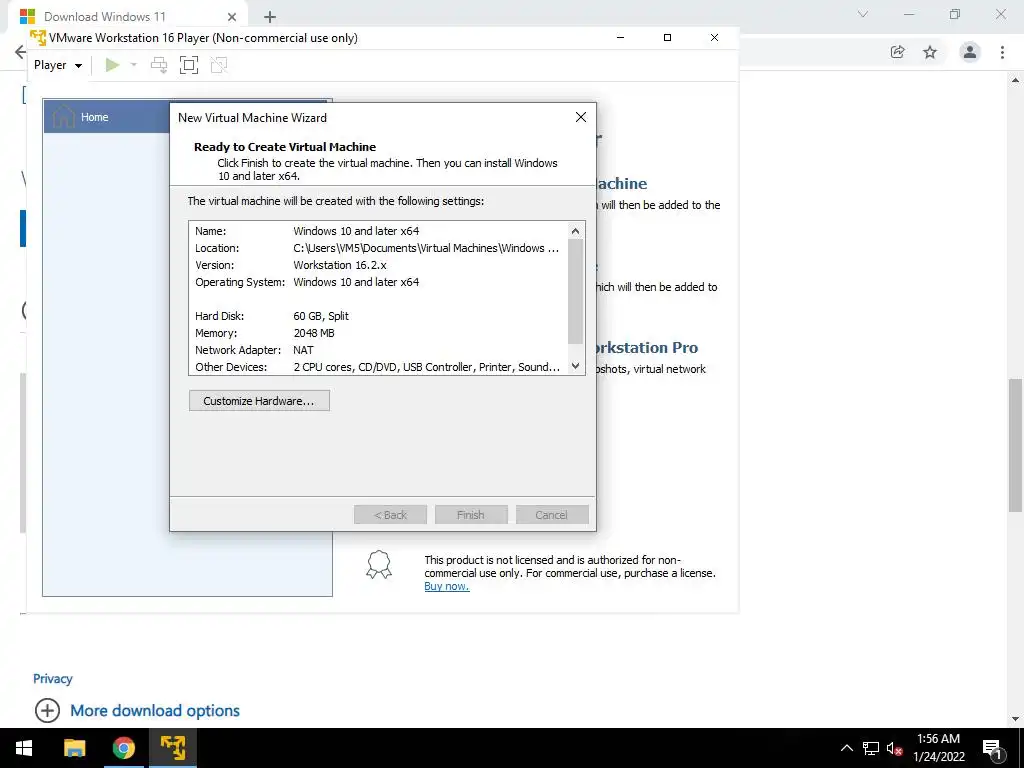Cancel the New Virtual Machine Wizard
Screen dimensions: 1024x768
552,515
